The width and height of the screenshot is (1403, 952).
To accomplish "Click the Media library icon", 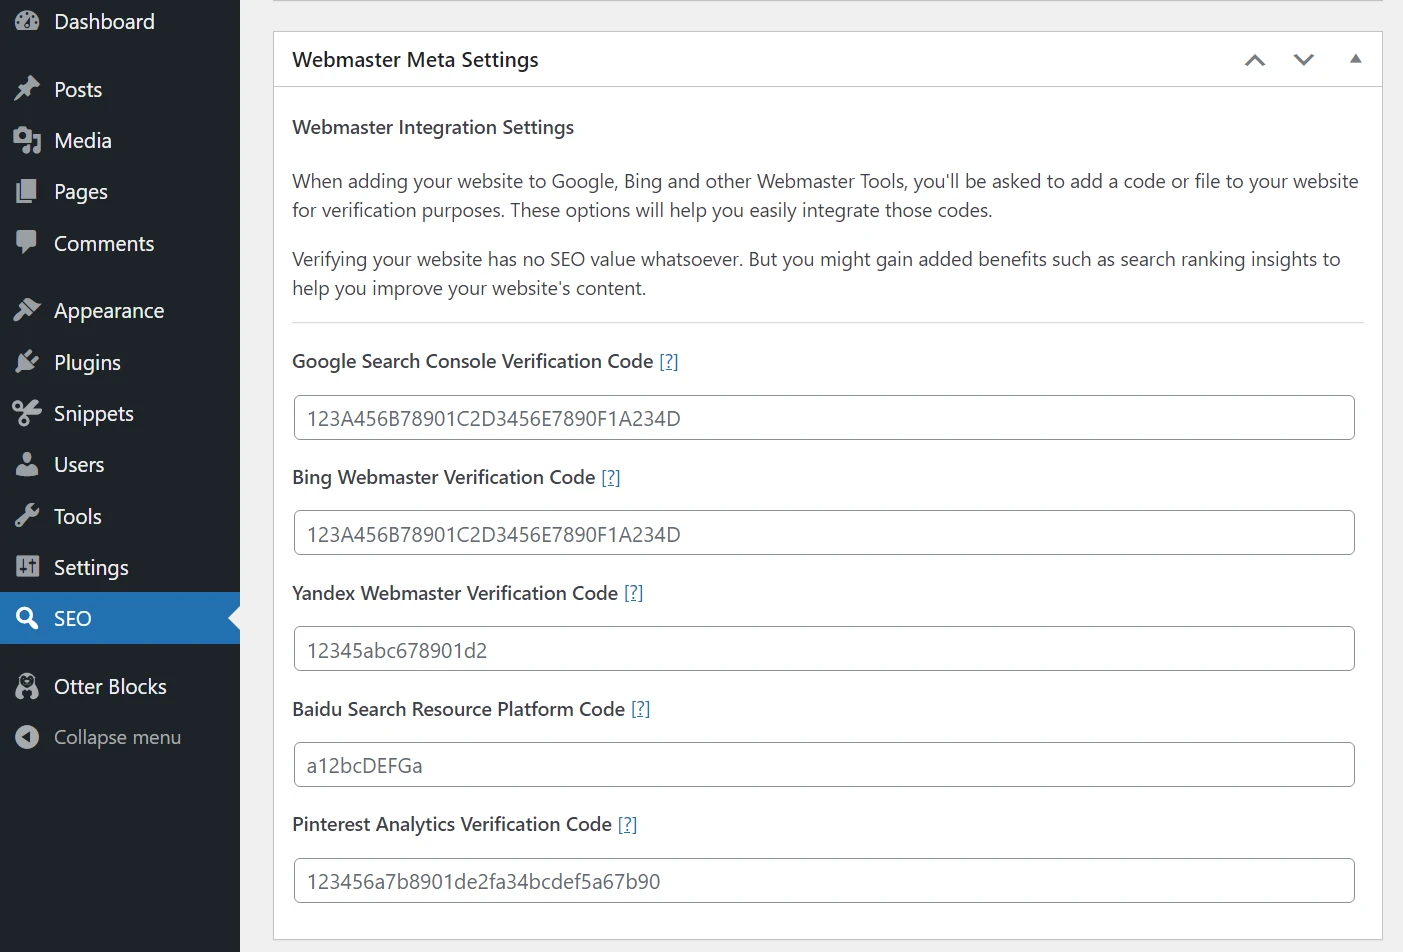I will pos(27,140).
